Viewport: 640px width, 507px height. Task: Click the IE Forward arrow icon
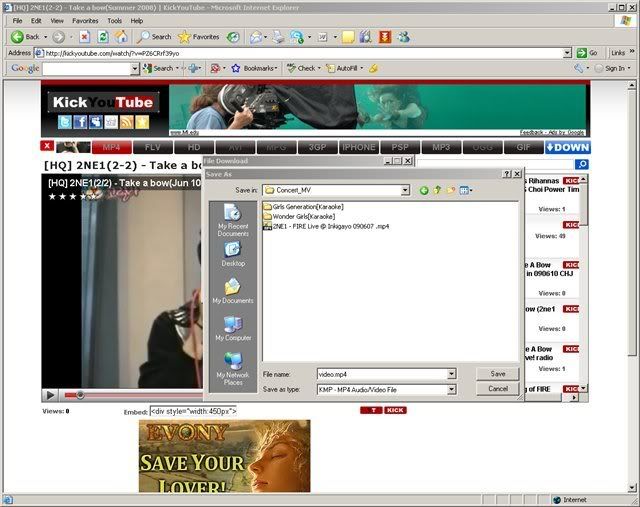click(58, 37)
